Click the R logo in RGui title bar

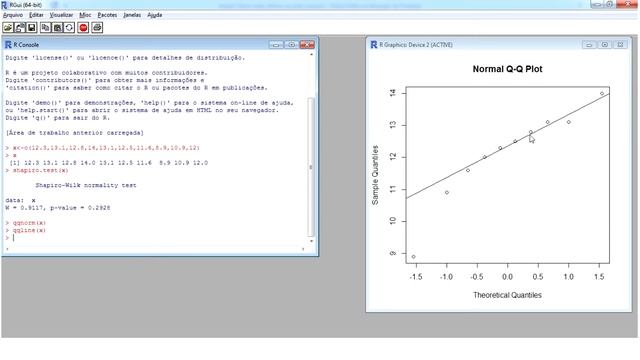(4, 5)
